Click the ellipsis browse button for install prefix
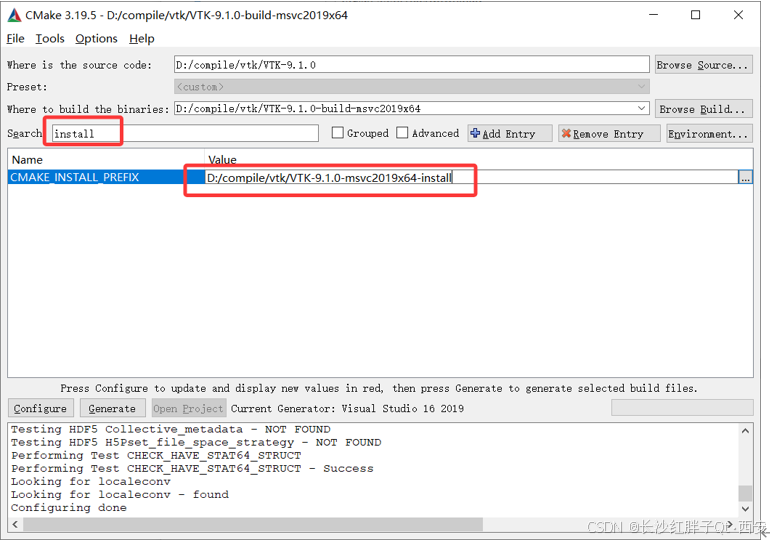Image resolution: width=770 pixels, height=541 pixels. click(x=745, y=177)
